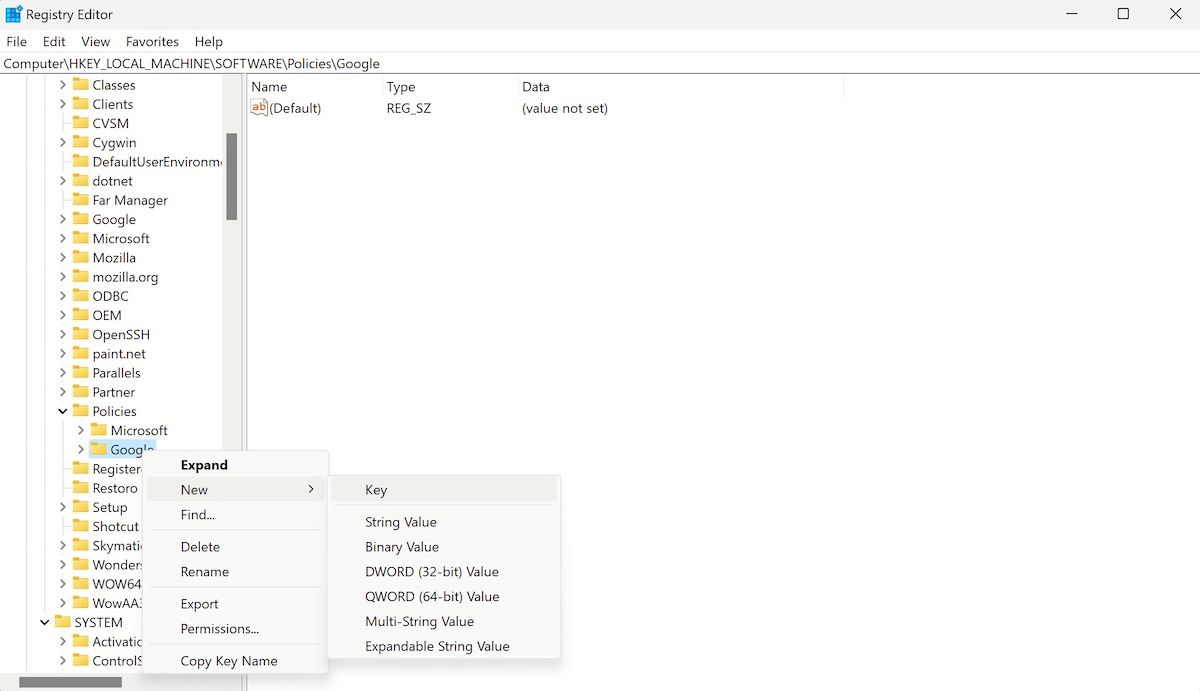Image resolution: width=1200 pixels, height=691 pixels.
Task: Click the Registry Editor icon in title bar
Action: 13,13
